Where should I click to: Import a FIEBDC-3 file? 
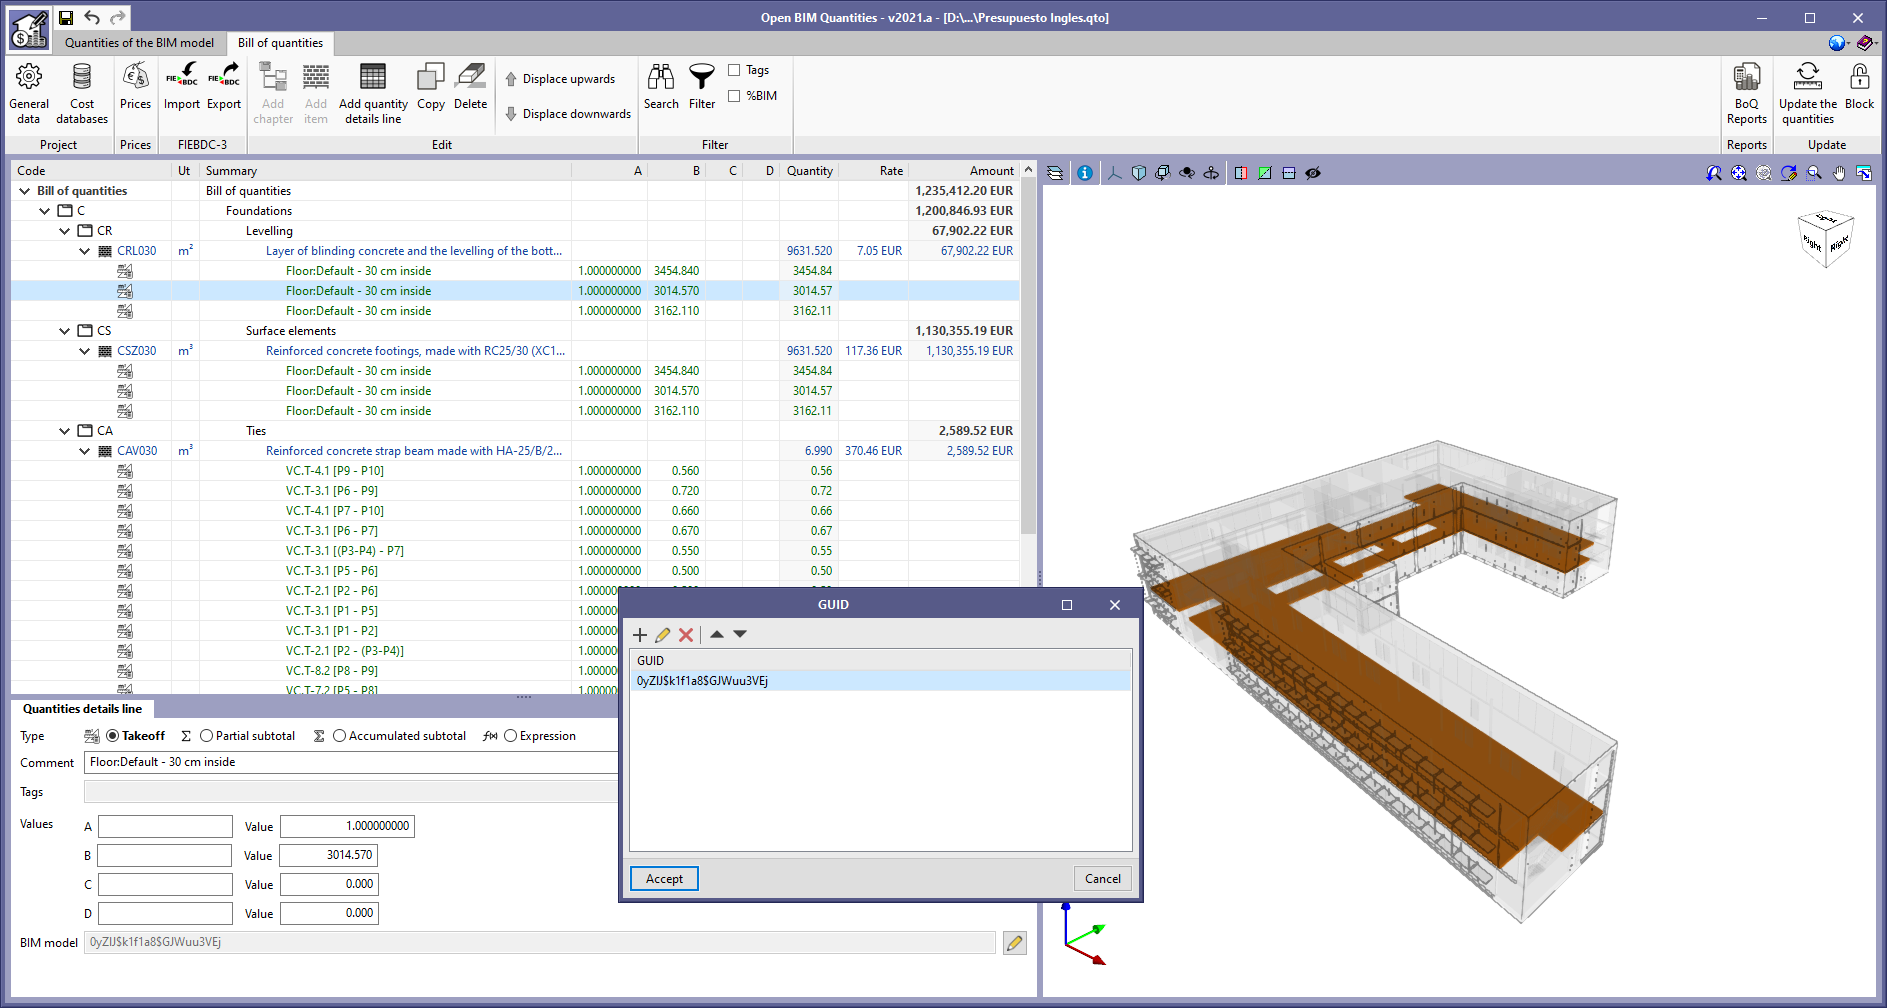pos(182,87)
